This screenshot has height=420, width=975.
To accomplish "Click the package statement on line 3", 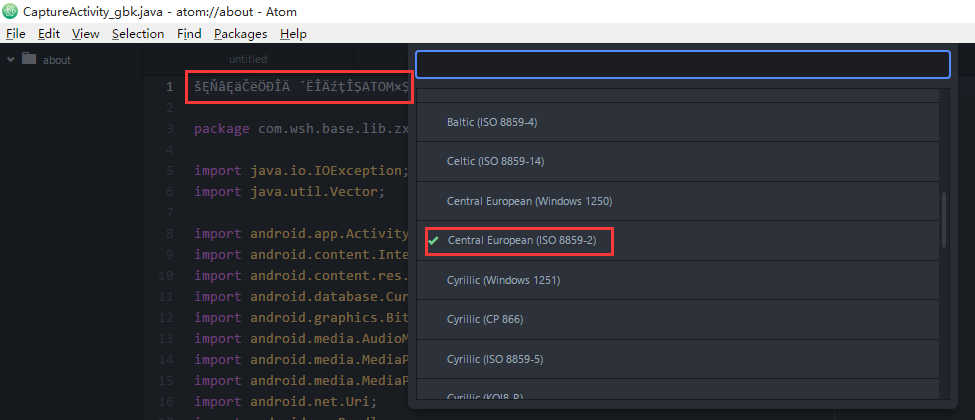I will click(x=302, y=129).
